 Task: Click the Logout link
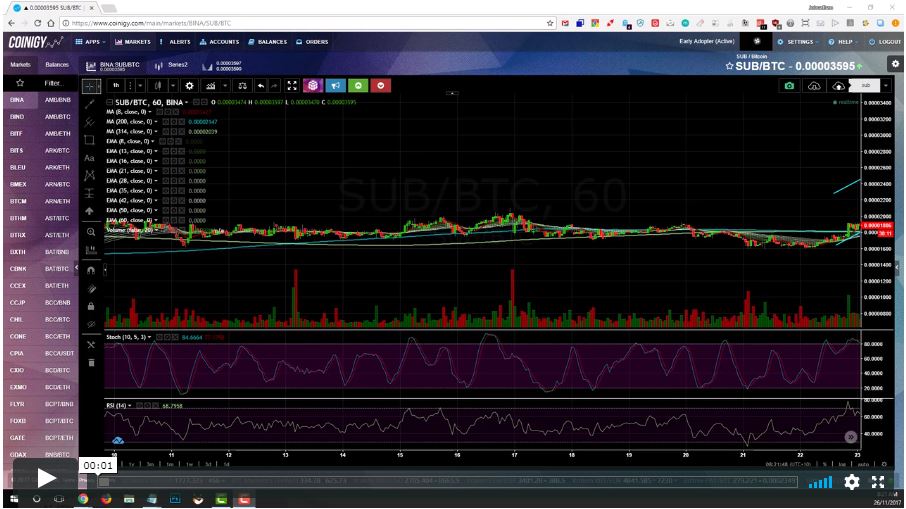pos(885,42)
